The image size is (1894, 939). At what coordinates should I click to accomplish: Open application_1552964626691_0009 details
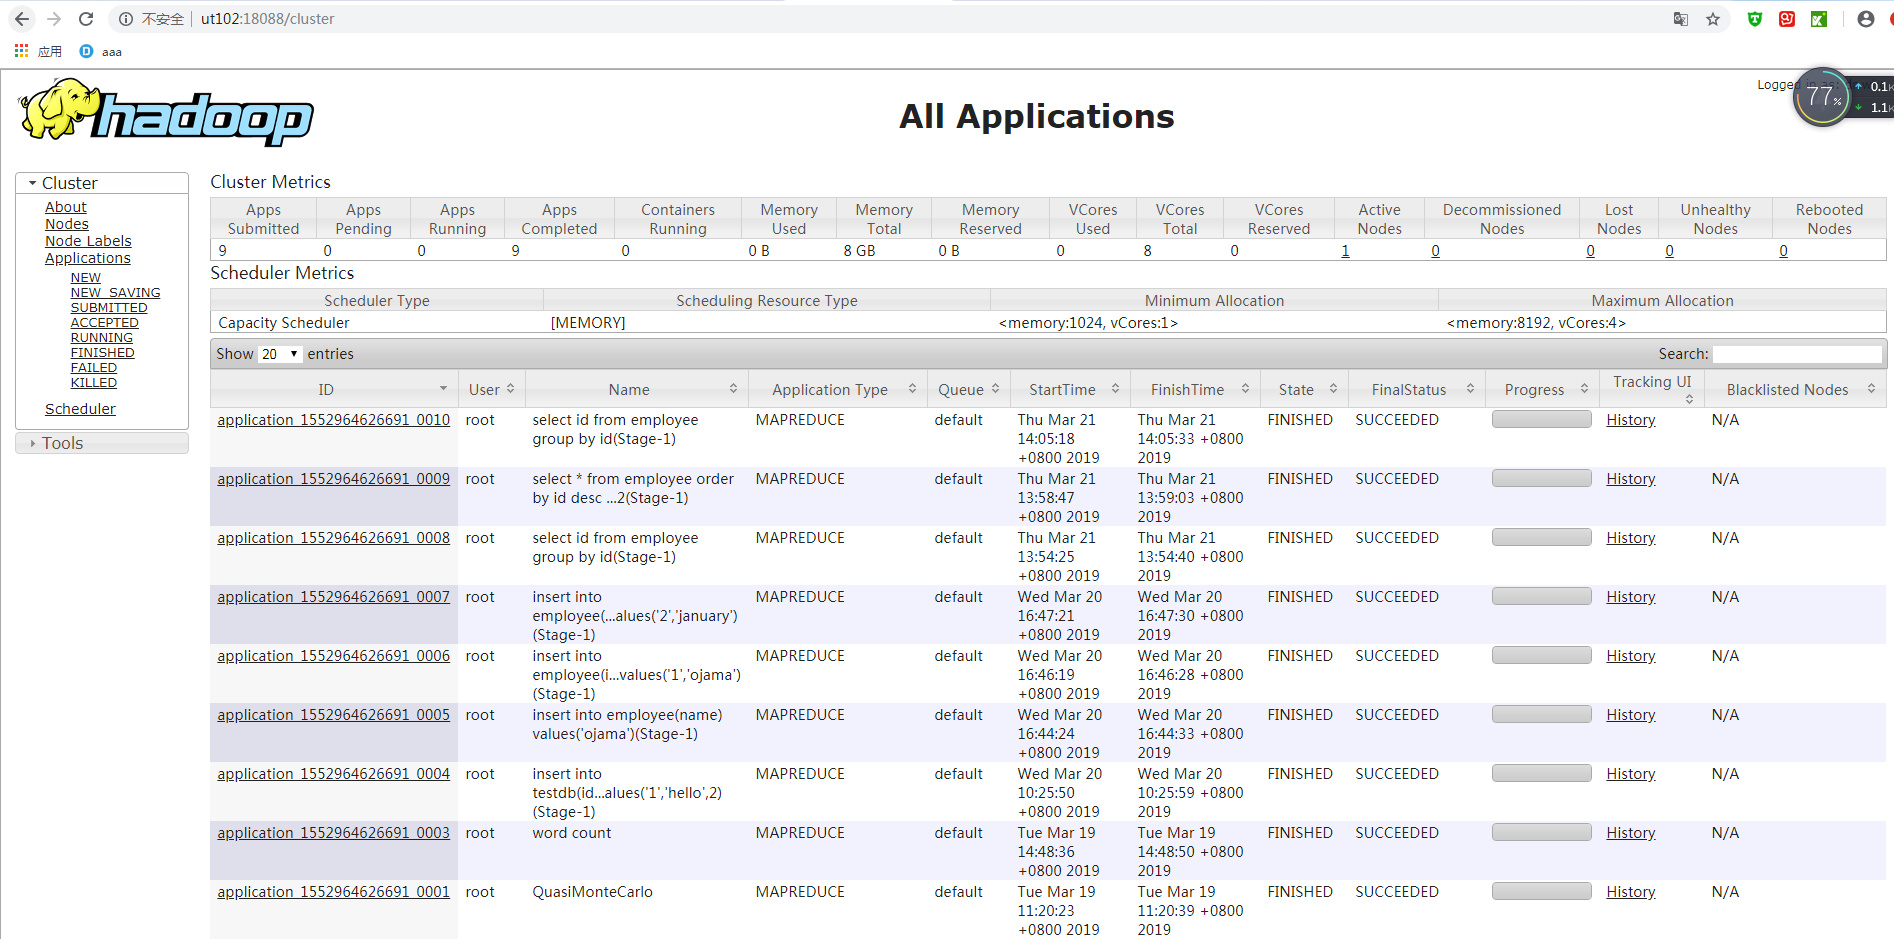pos(334,479)
